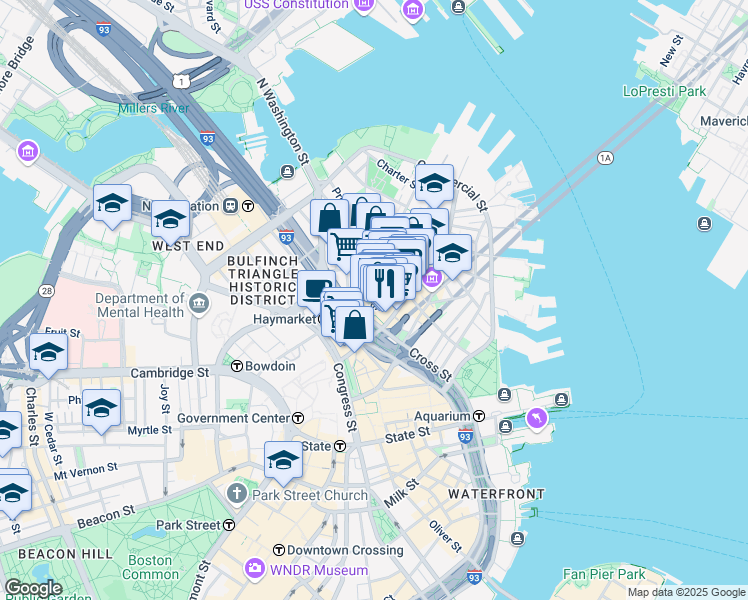Select the WATERFRONT neighborhood label
The image size is (748, 600).
(x=496, y=494)
